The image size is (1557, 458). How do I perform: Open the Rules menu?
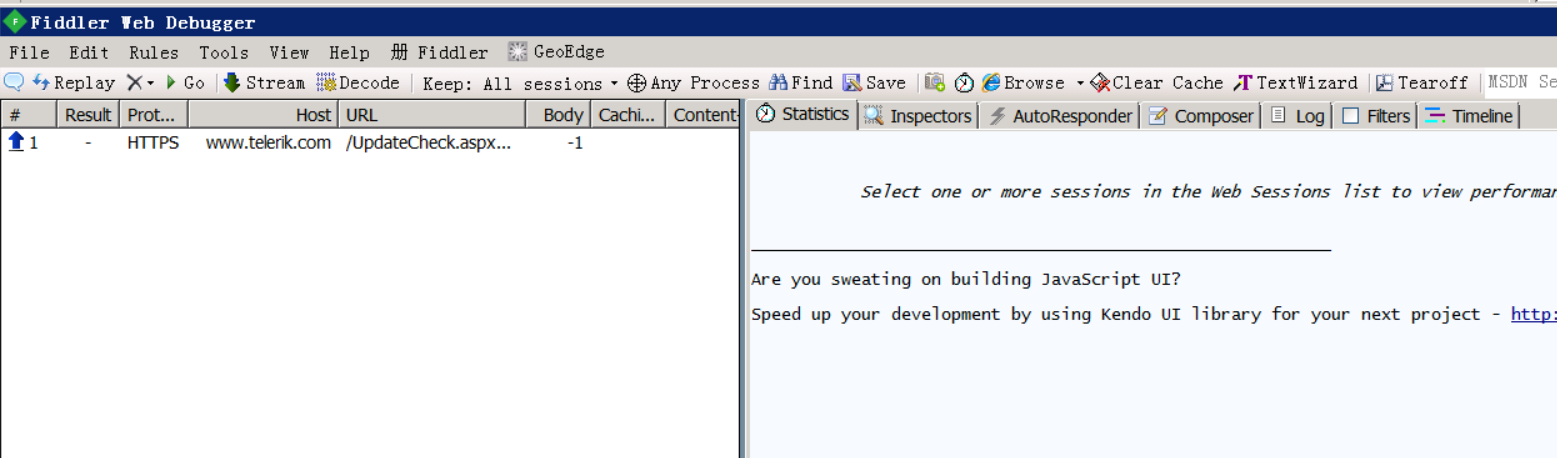point(153,53)
